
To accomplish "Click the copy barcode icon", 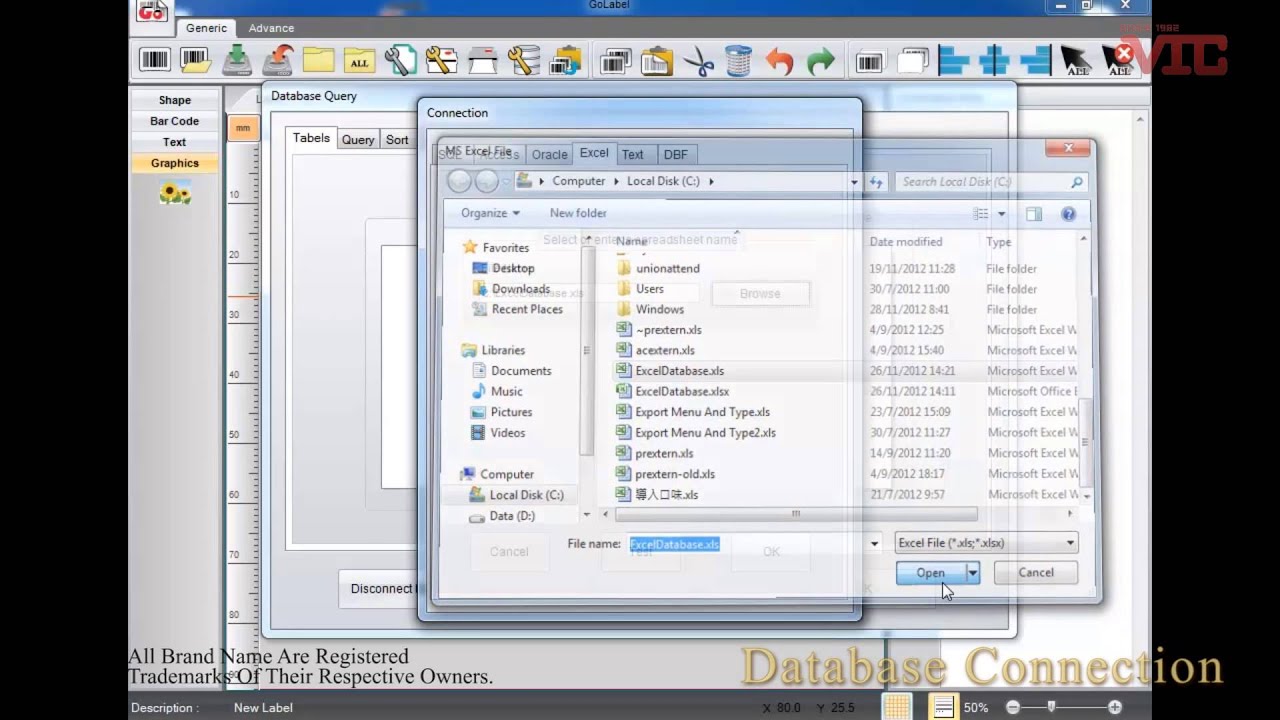I will point(615,61).
